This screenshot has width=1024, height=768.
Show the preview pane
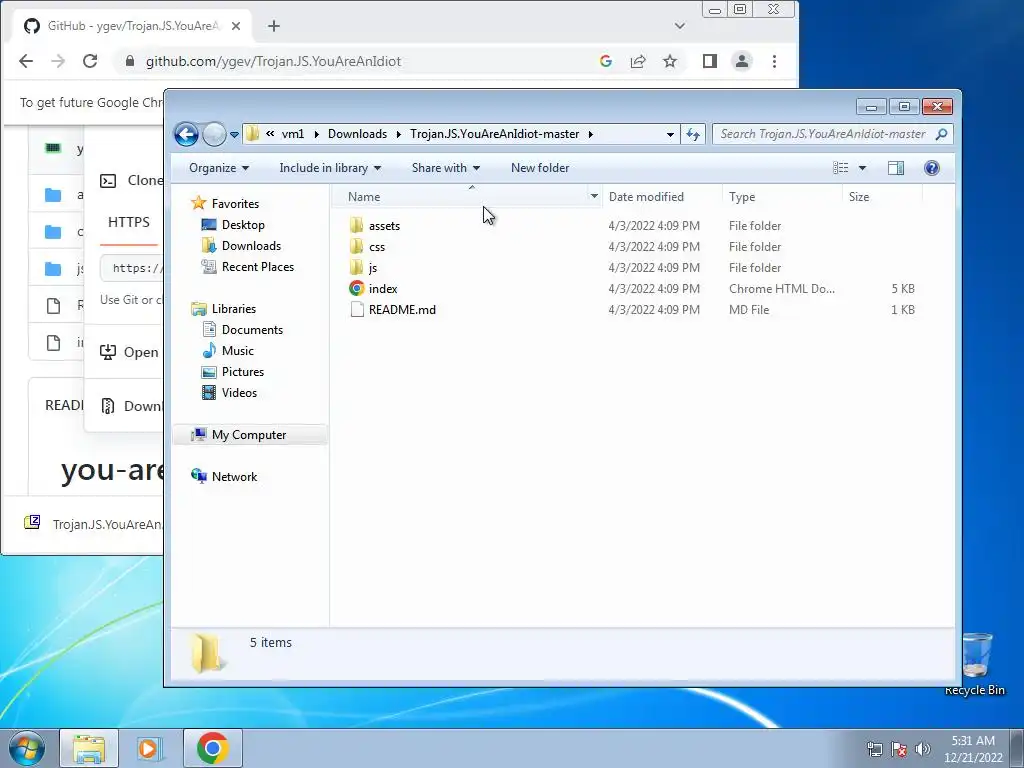click(896, 168)
